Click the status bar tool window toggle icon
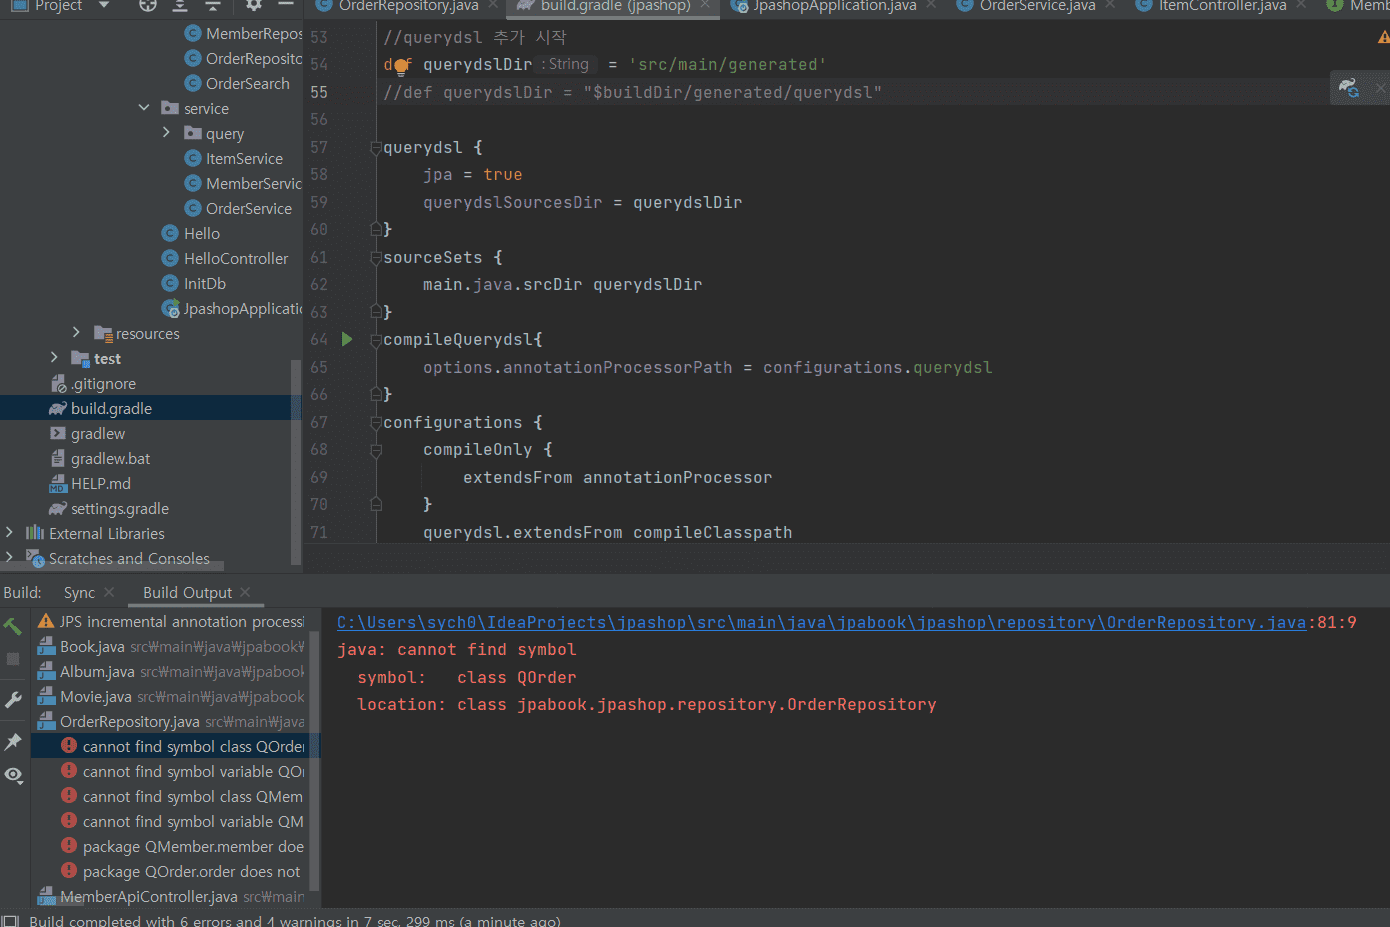The height and width of the screenshot is (927, 1390). (10, 920)
